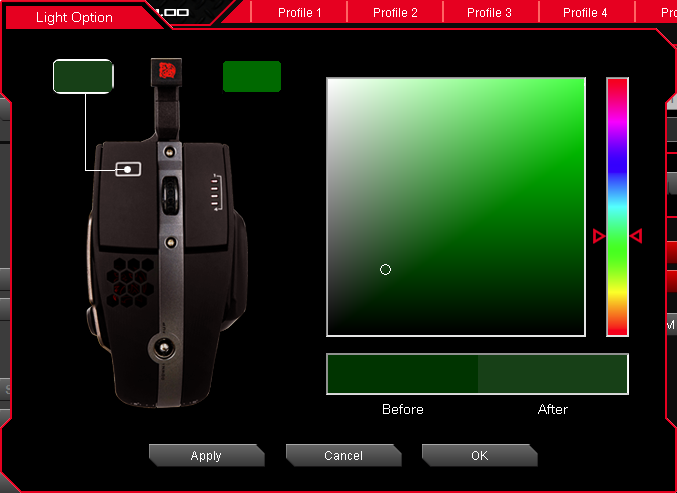This screenshot has width=677, height=493.
Task: Select the dark green side-light color swatch
Action: (x=83, y=76)
